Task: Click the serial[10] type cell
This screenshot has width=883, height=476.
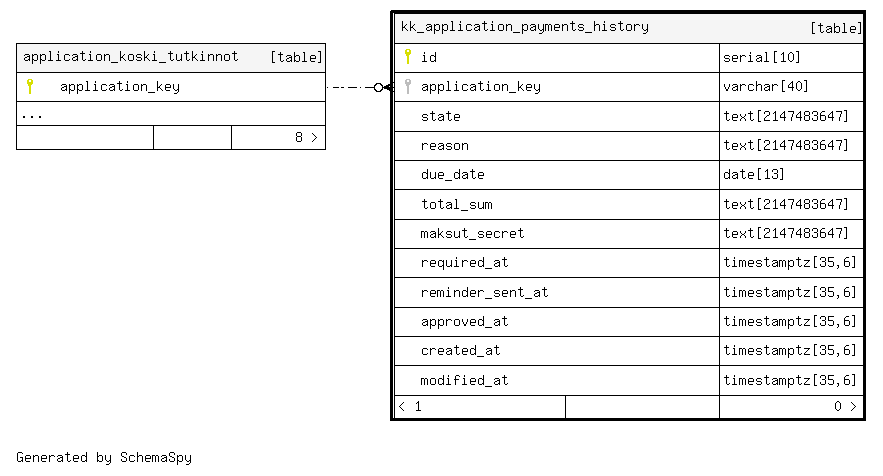Action: pyautogui.click(x=791, y=57)
